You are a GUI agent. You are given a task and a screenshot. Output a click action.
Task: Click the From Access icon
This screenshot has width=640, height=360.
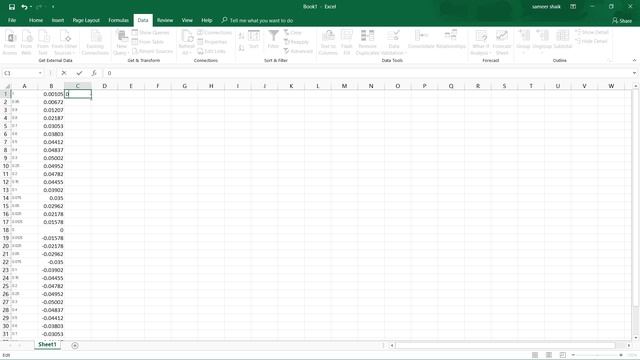pos(10,42)
